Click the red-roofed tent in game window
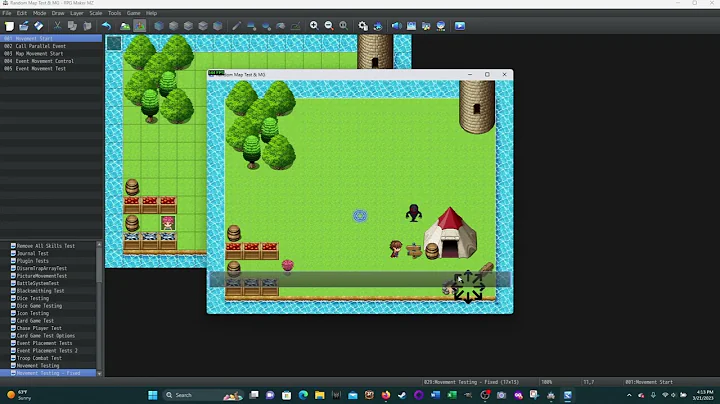The width and height of the screenshot is (720, 404). tap(450, 233)
